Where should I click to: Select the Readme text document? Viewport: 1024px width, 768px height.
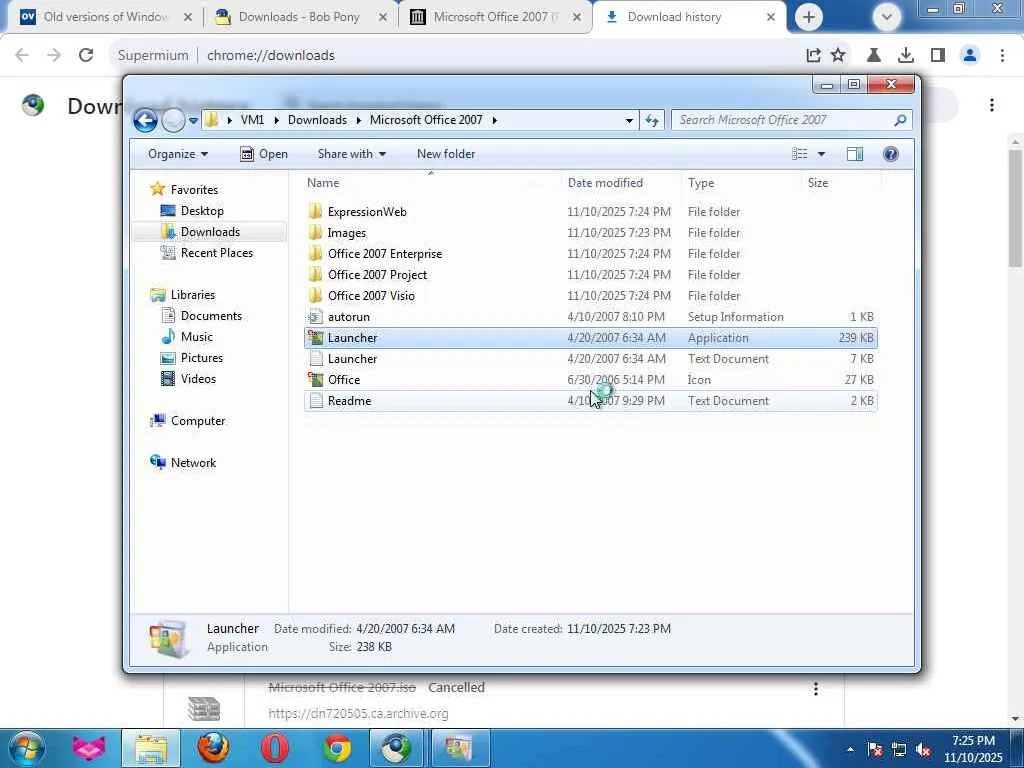point(590,400)
